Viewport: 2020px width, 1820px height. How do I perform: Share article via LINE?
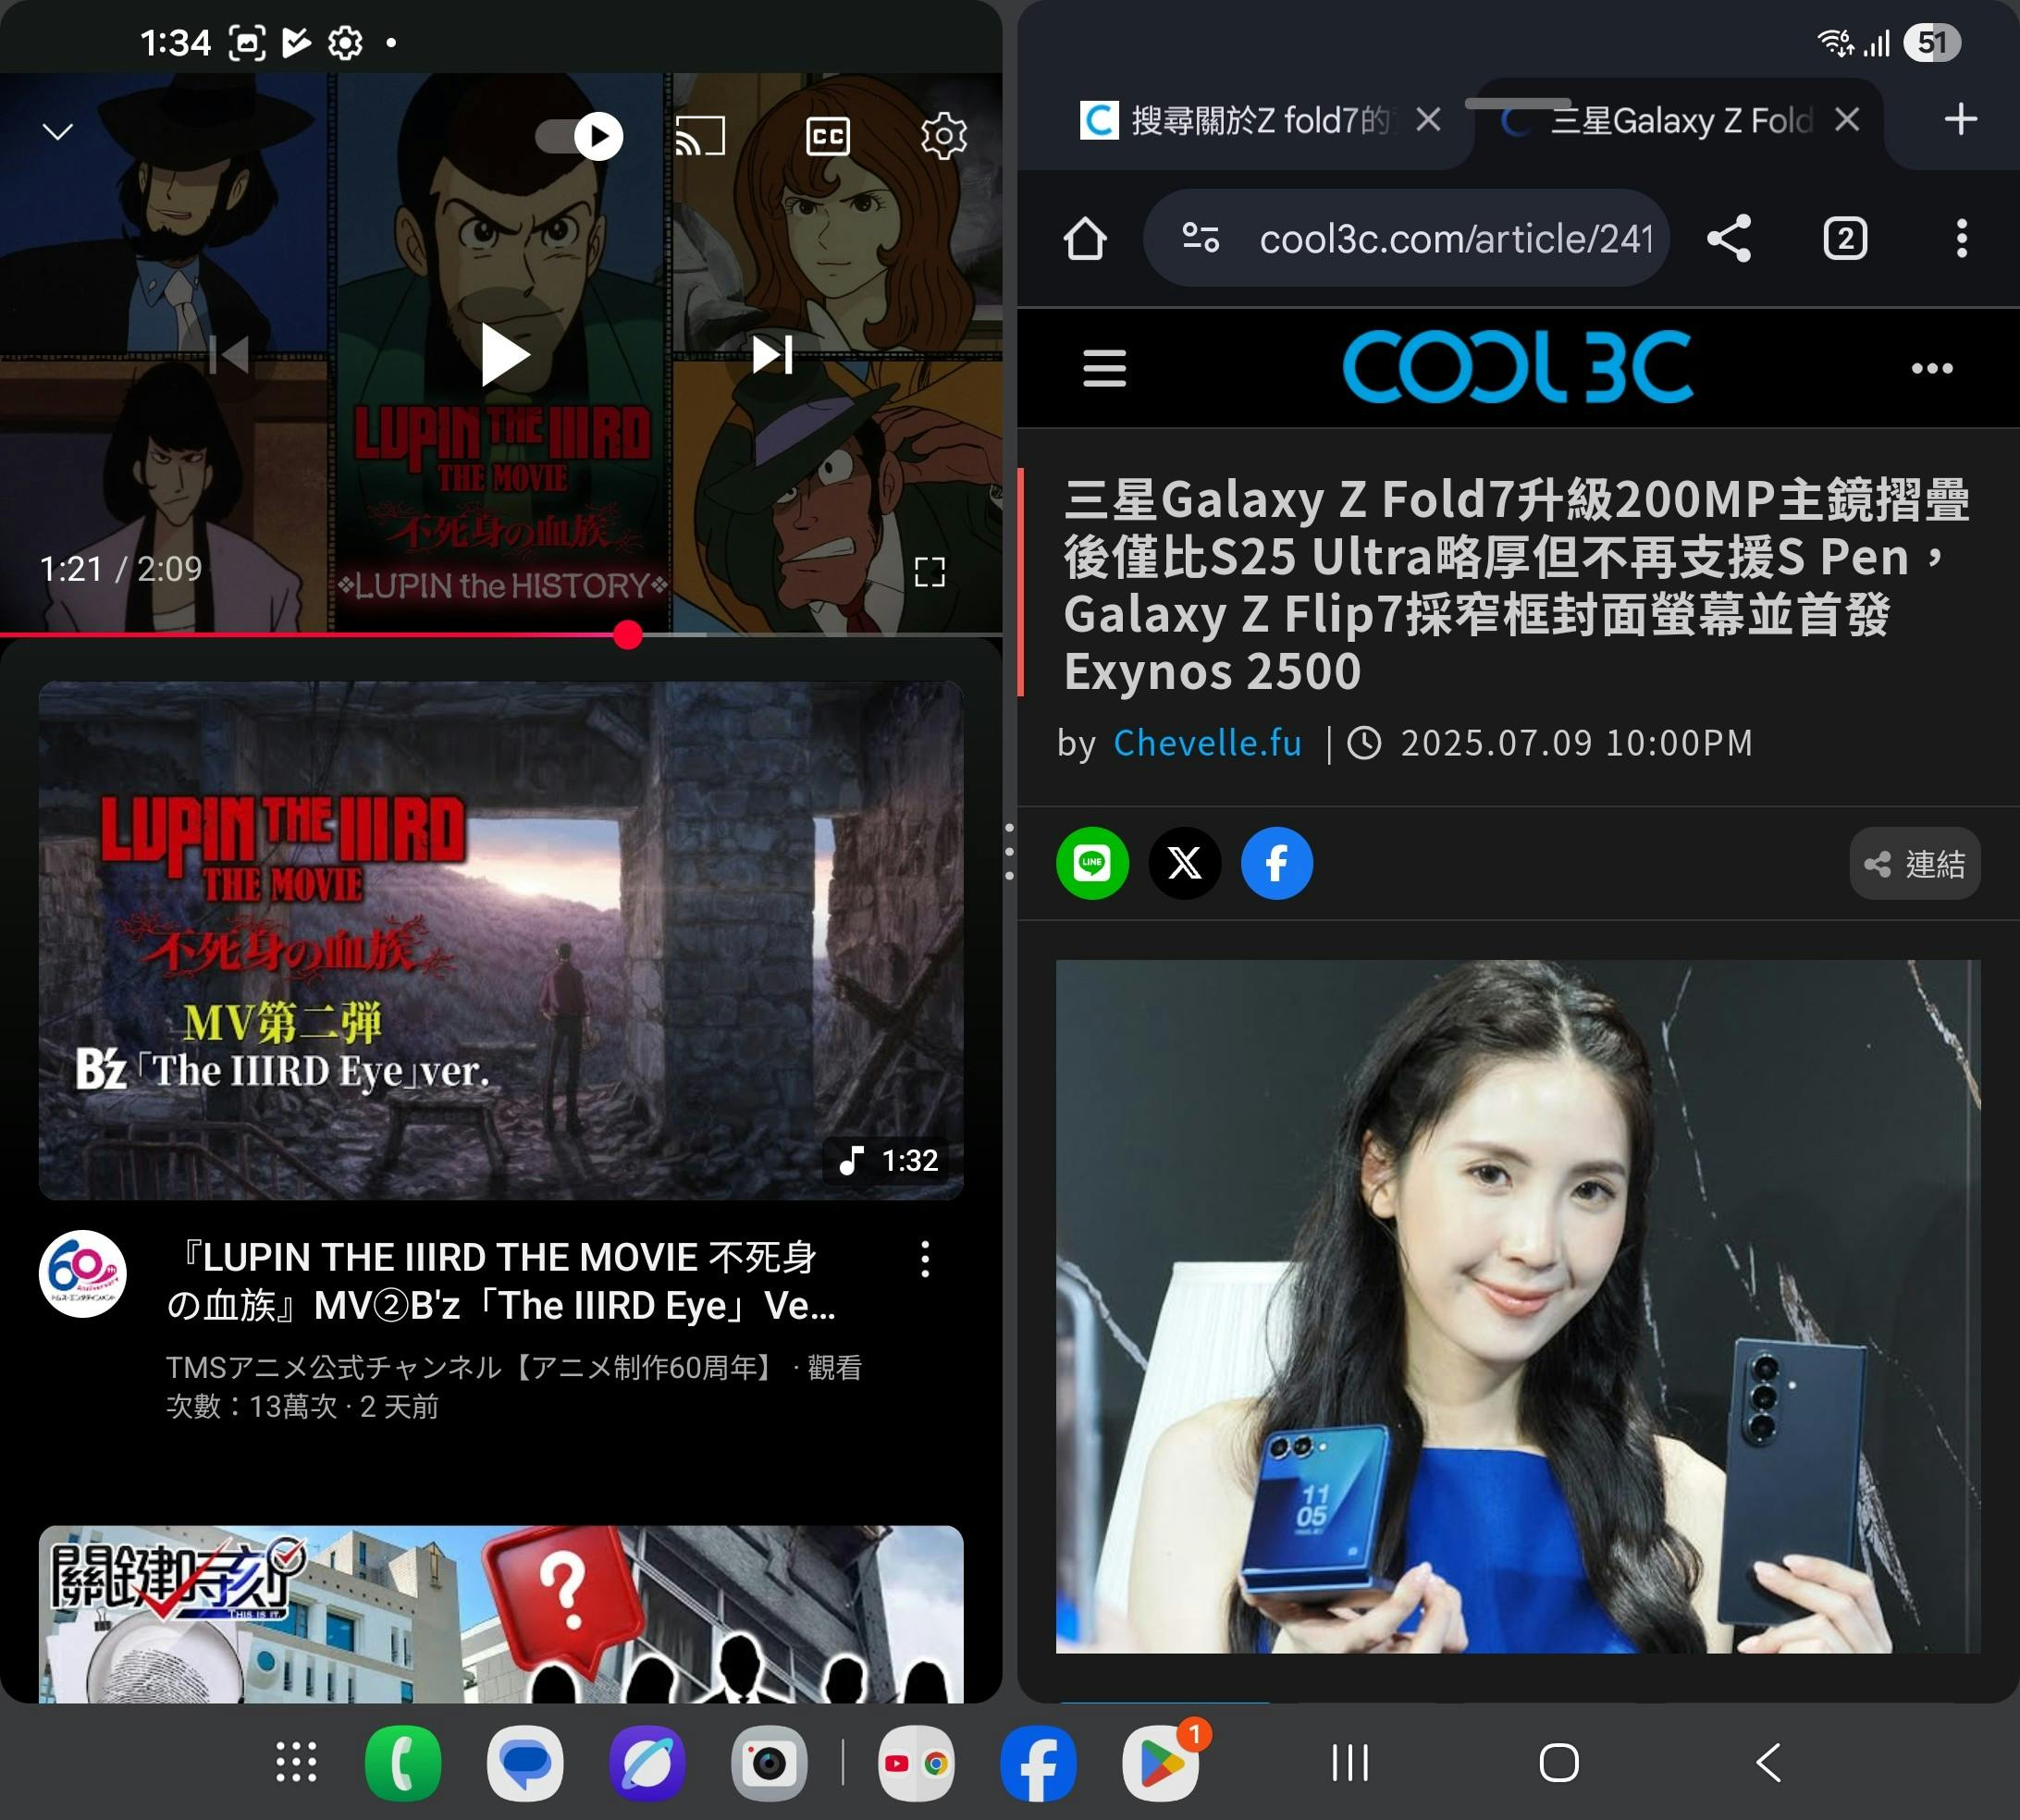pos(1092,863)
